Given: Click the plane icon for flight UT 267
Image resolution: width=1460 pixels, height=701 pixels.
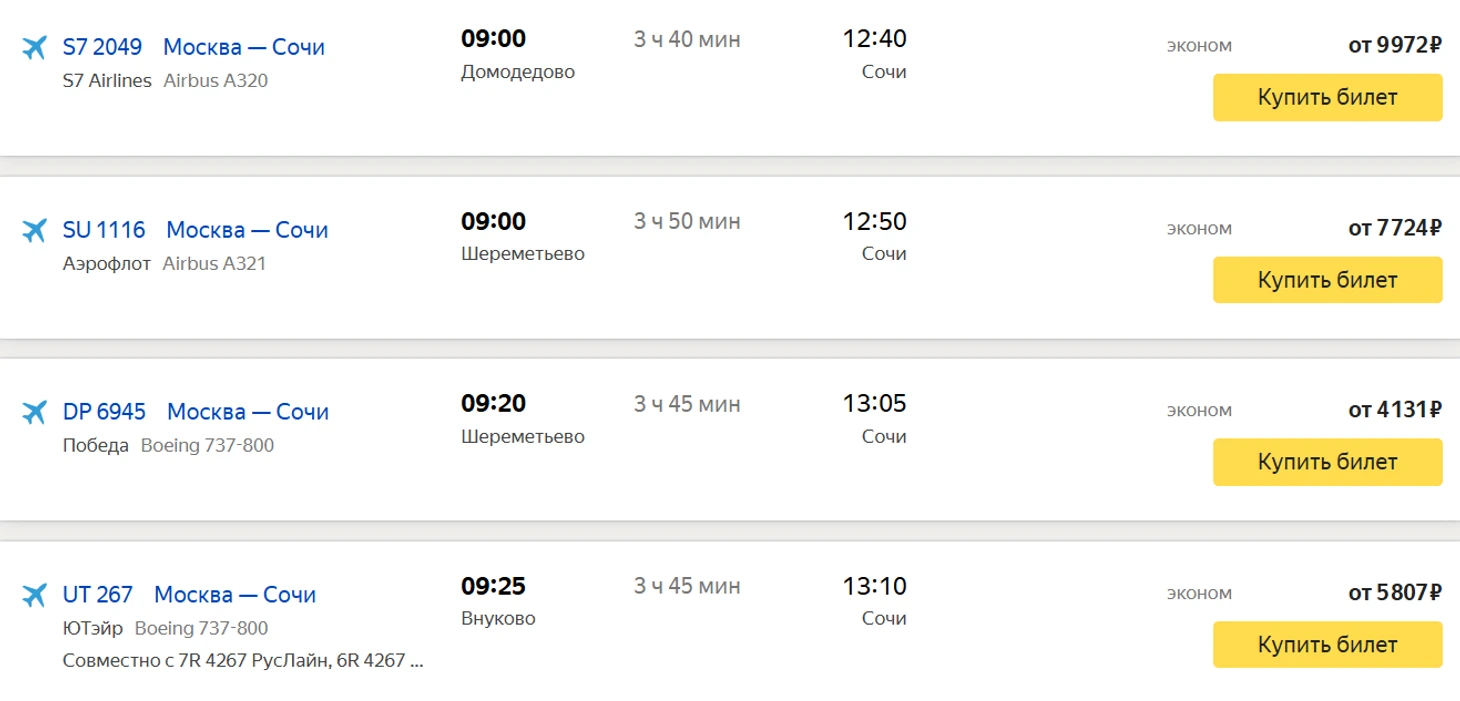Looking at the screenshot, I should point(35,595).
